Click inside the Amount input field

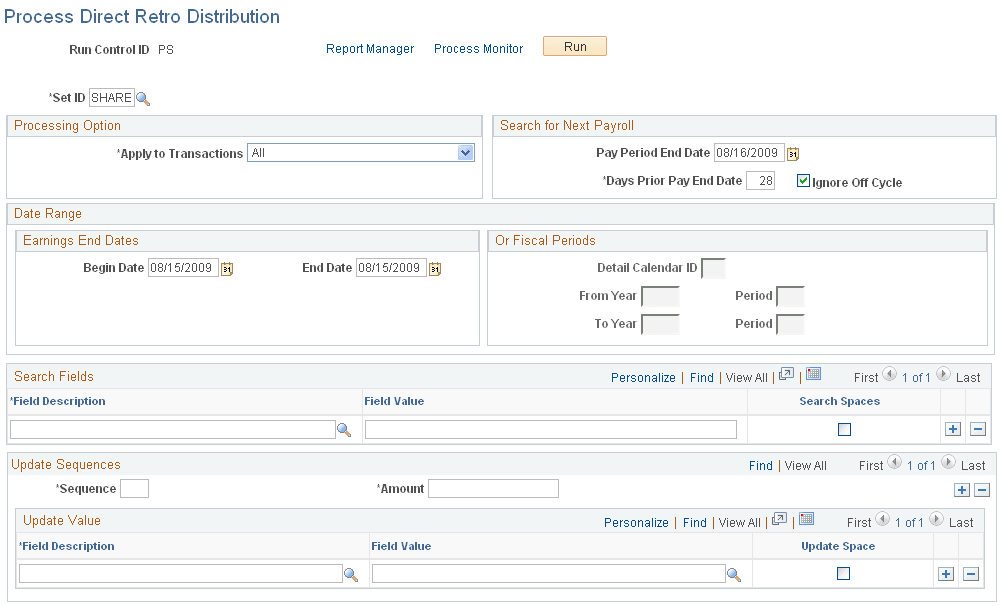(x=492, y=488)
